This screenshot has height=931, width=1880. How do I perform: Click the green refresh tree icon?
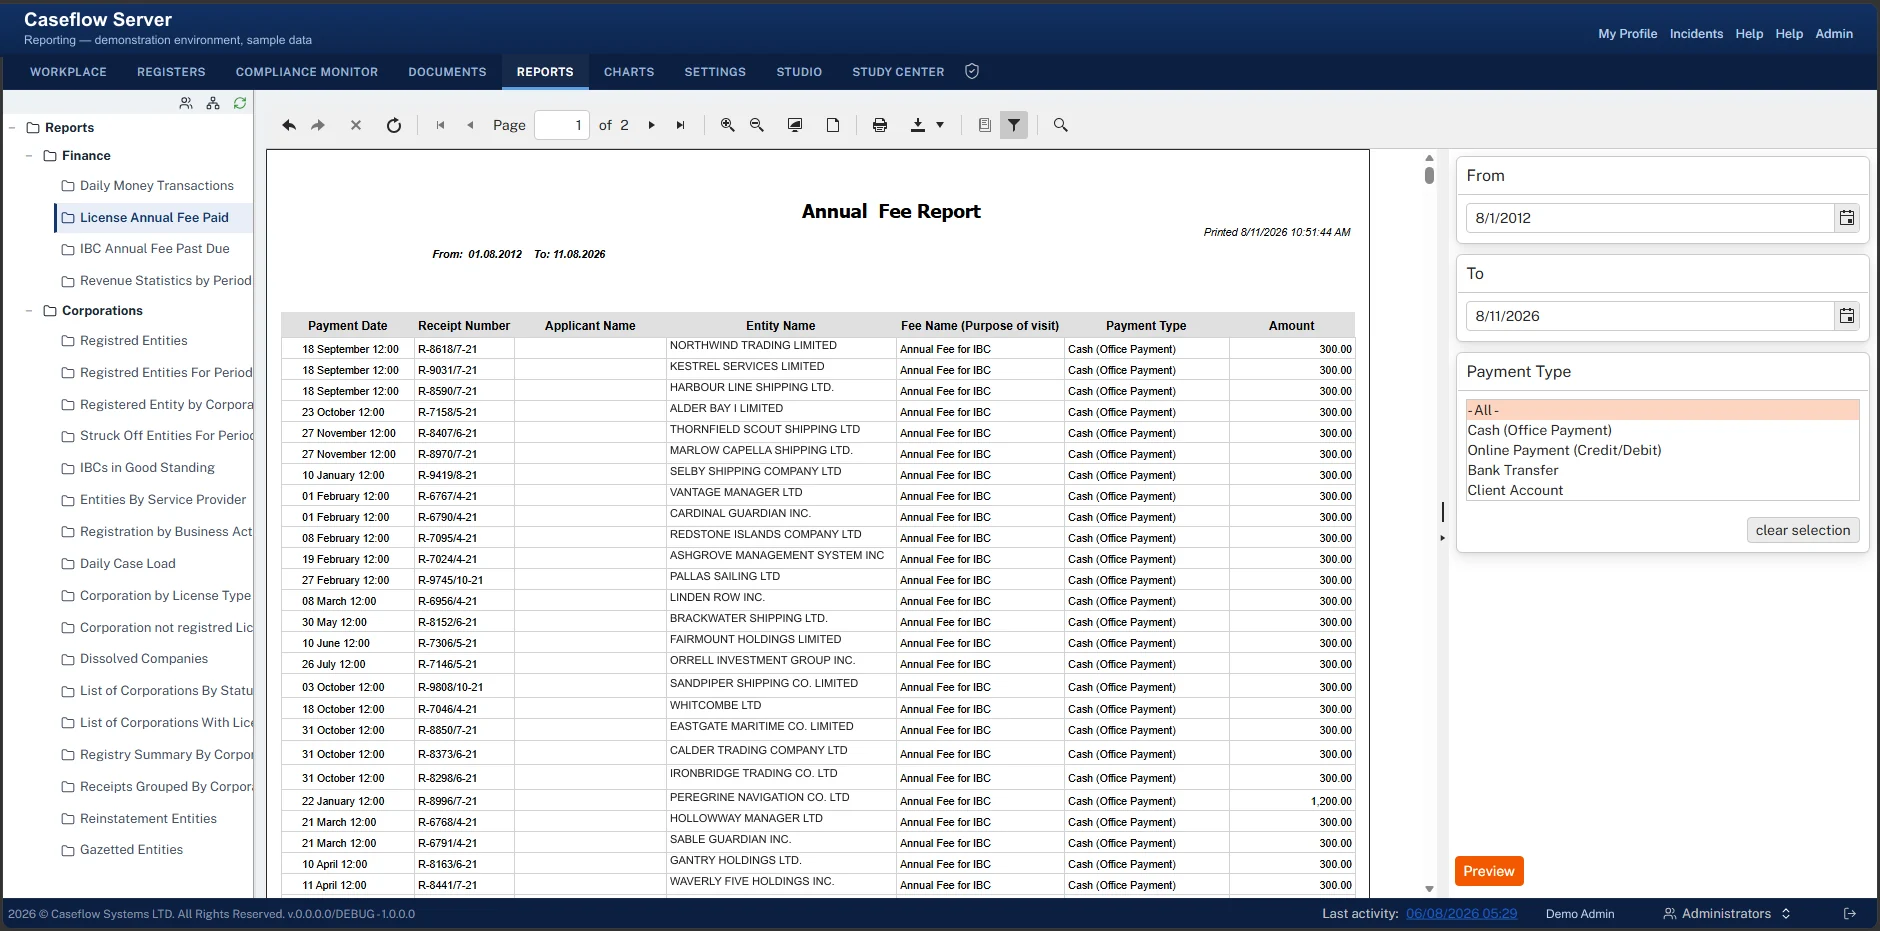click(x=240, y=103)
